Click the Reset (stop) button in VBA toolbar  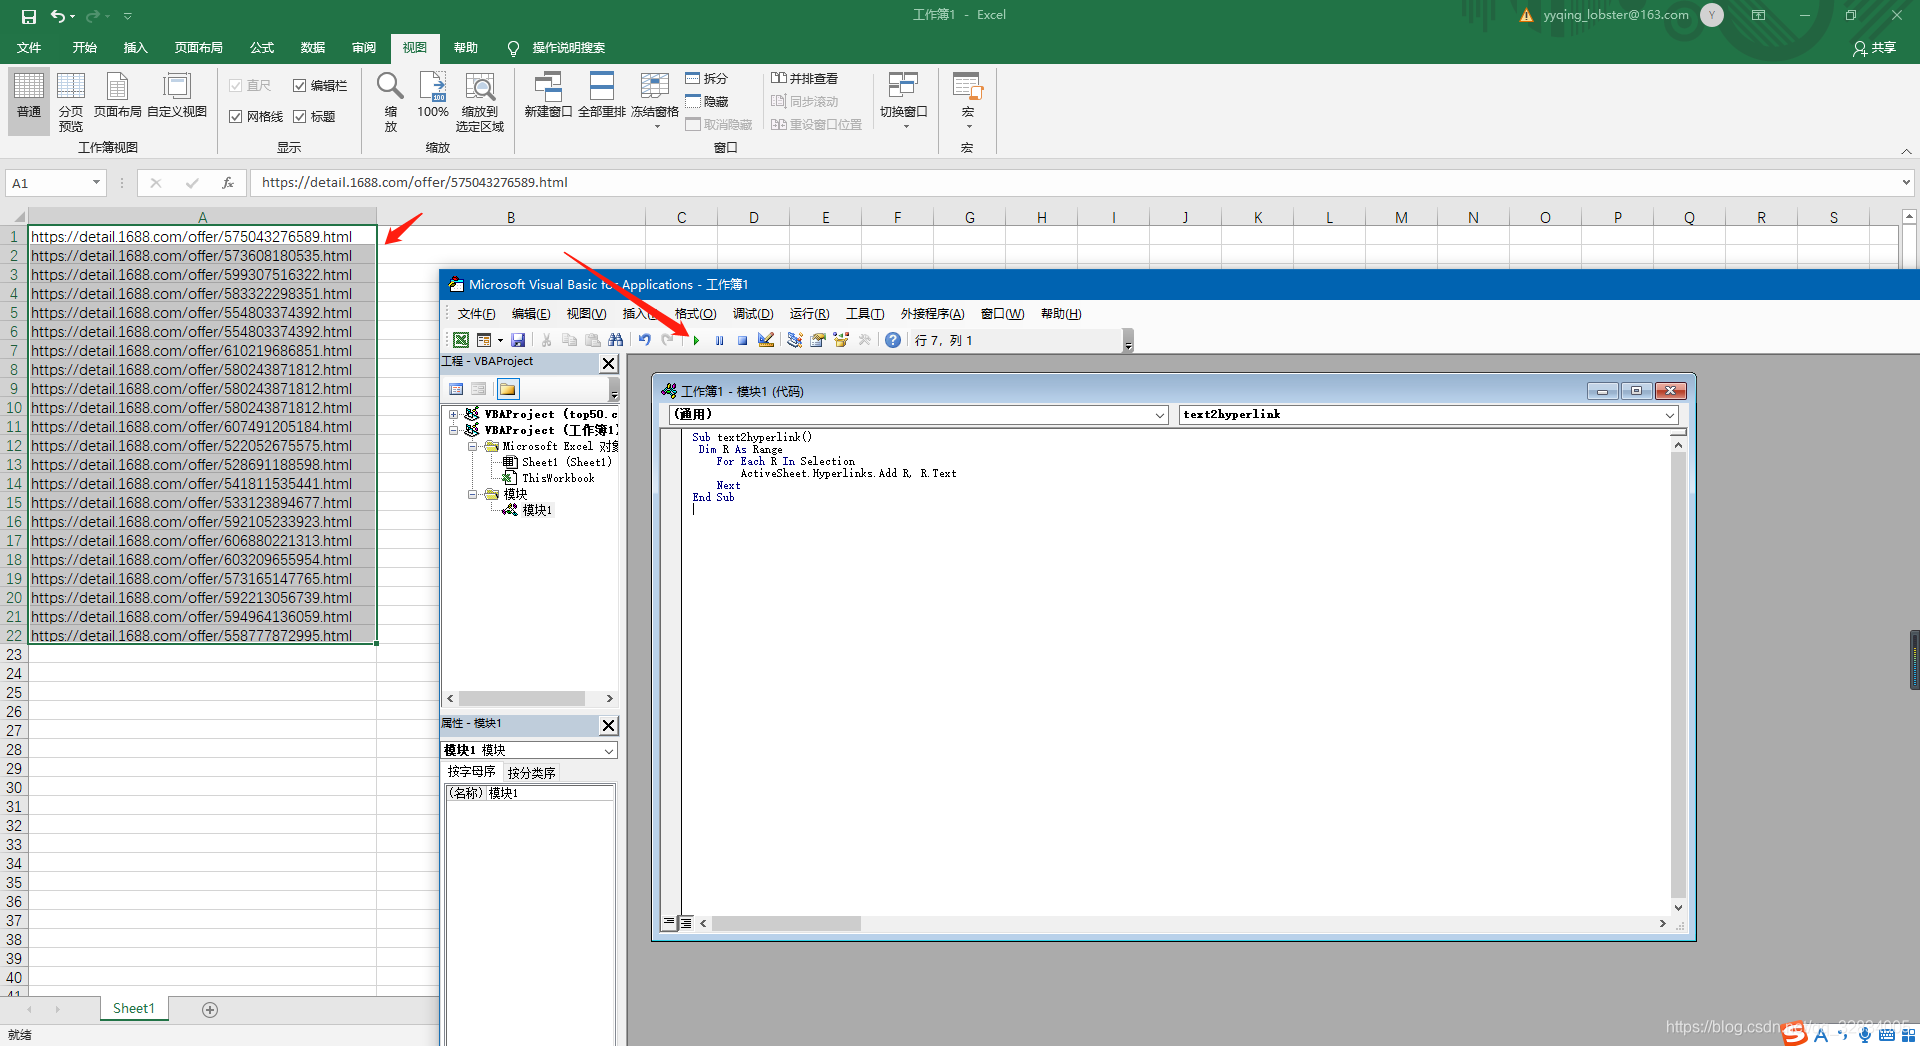[x=742, y=340]
